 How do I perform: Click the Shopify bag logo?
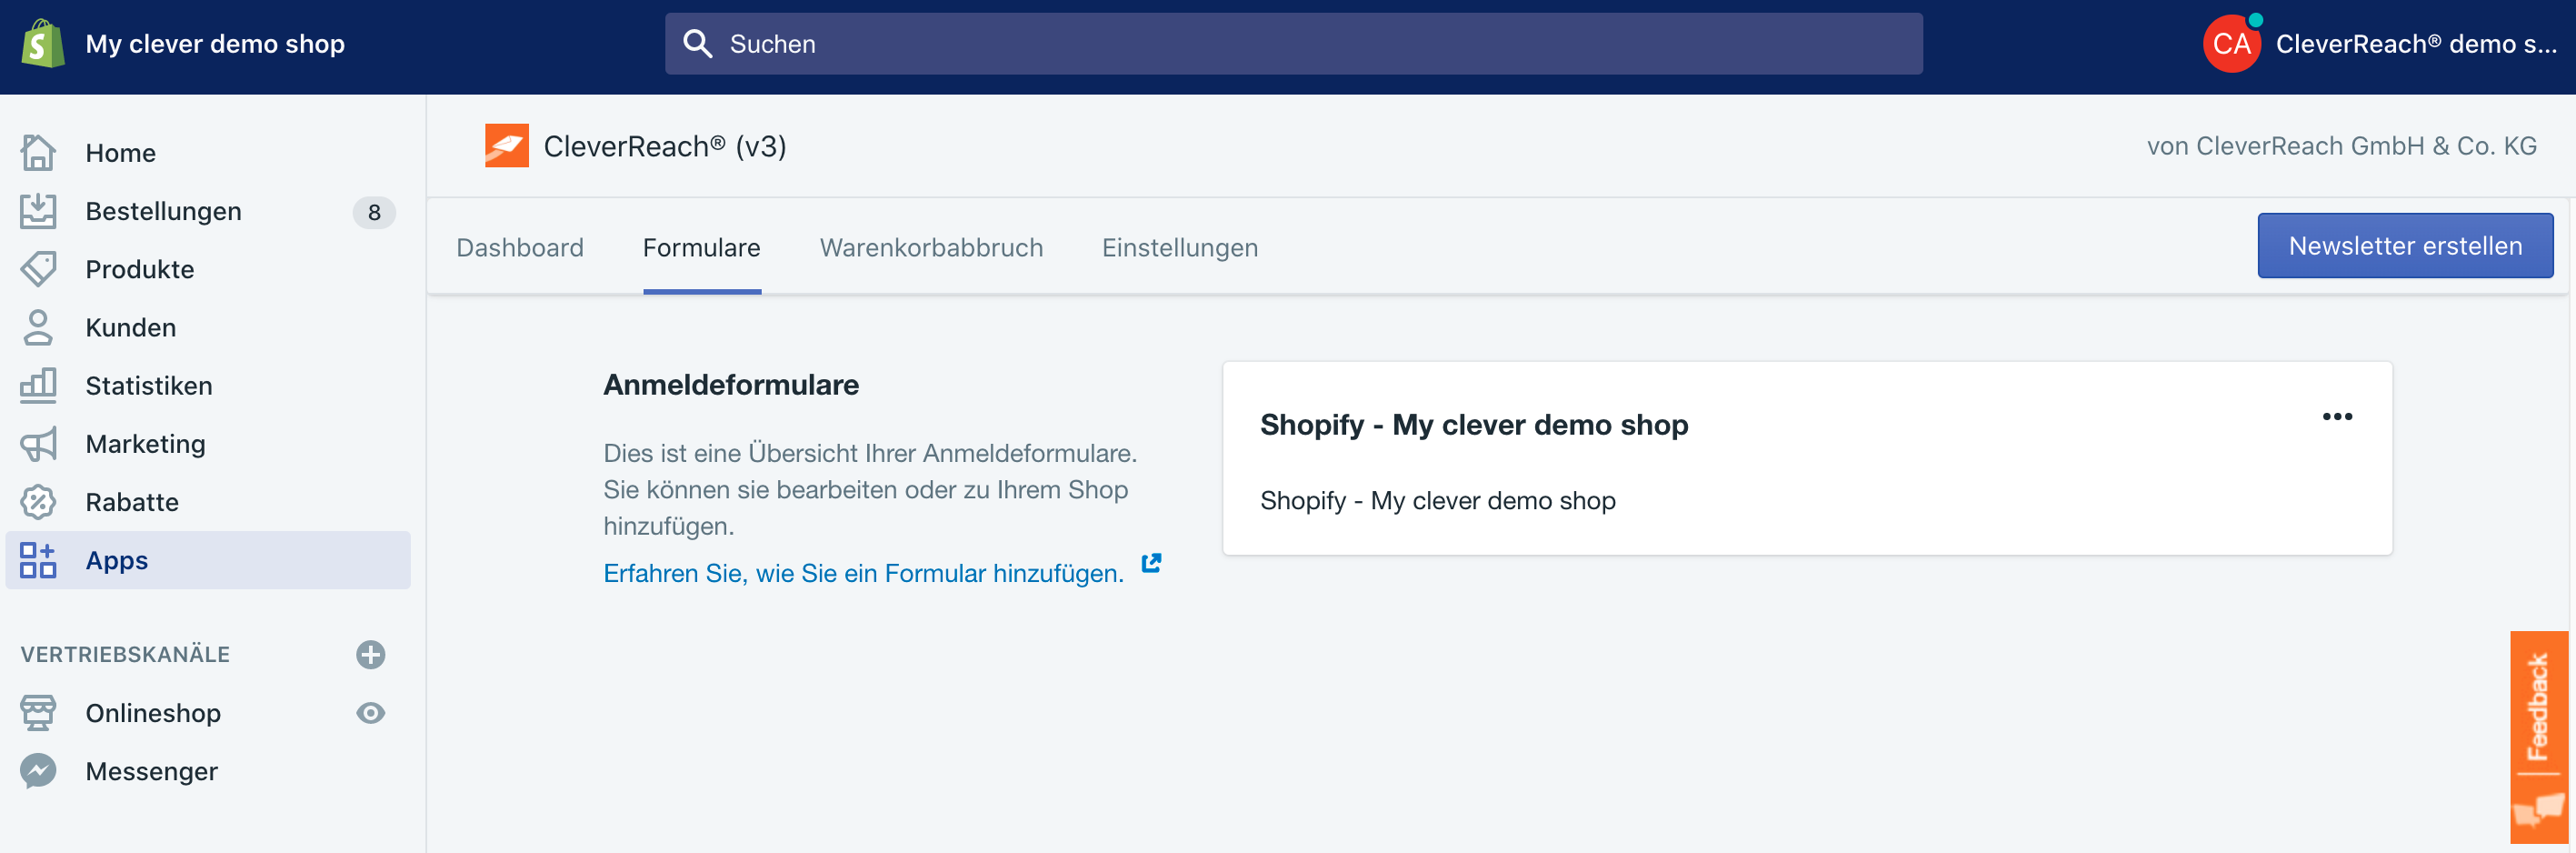pos(43,44)
